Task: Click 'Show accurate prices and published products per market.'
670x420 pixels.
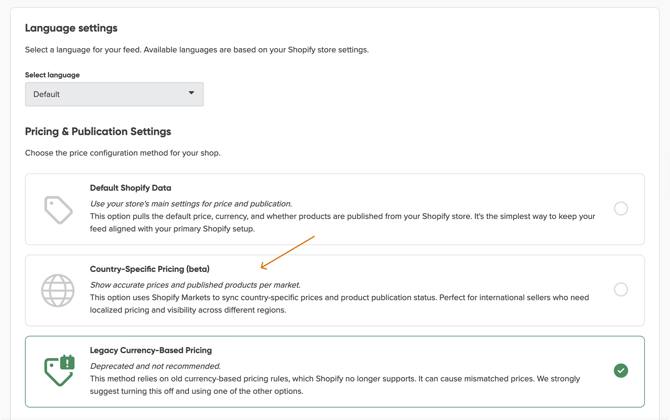Action: click(195, 285)
